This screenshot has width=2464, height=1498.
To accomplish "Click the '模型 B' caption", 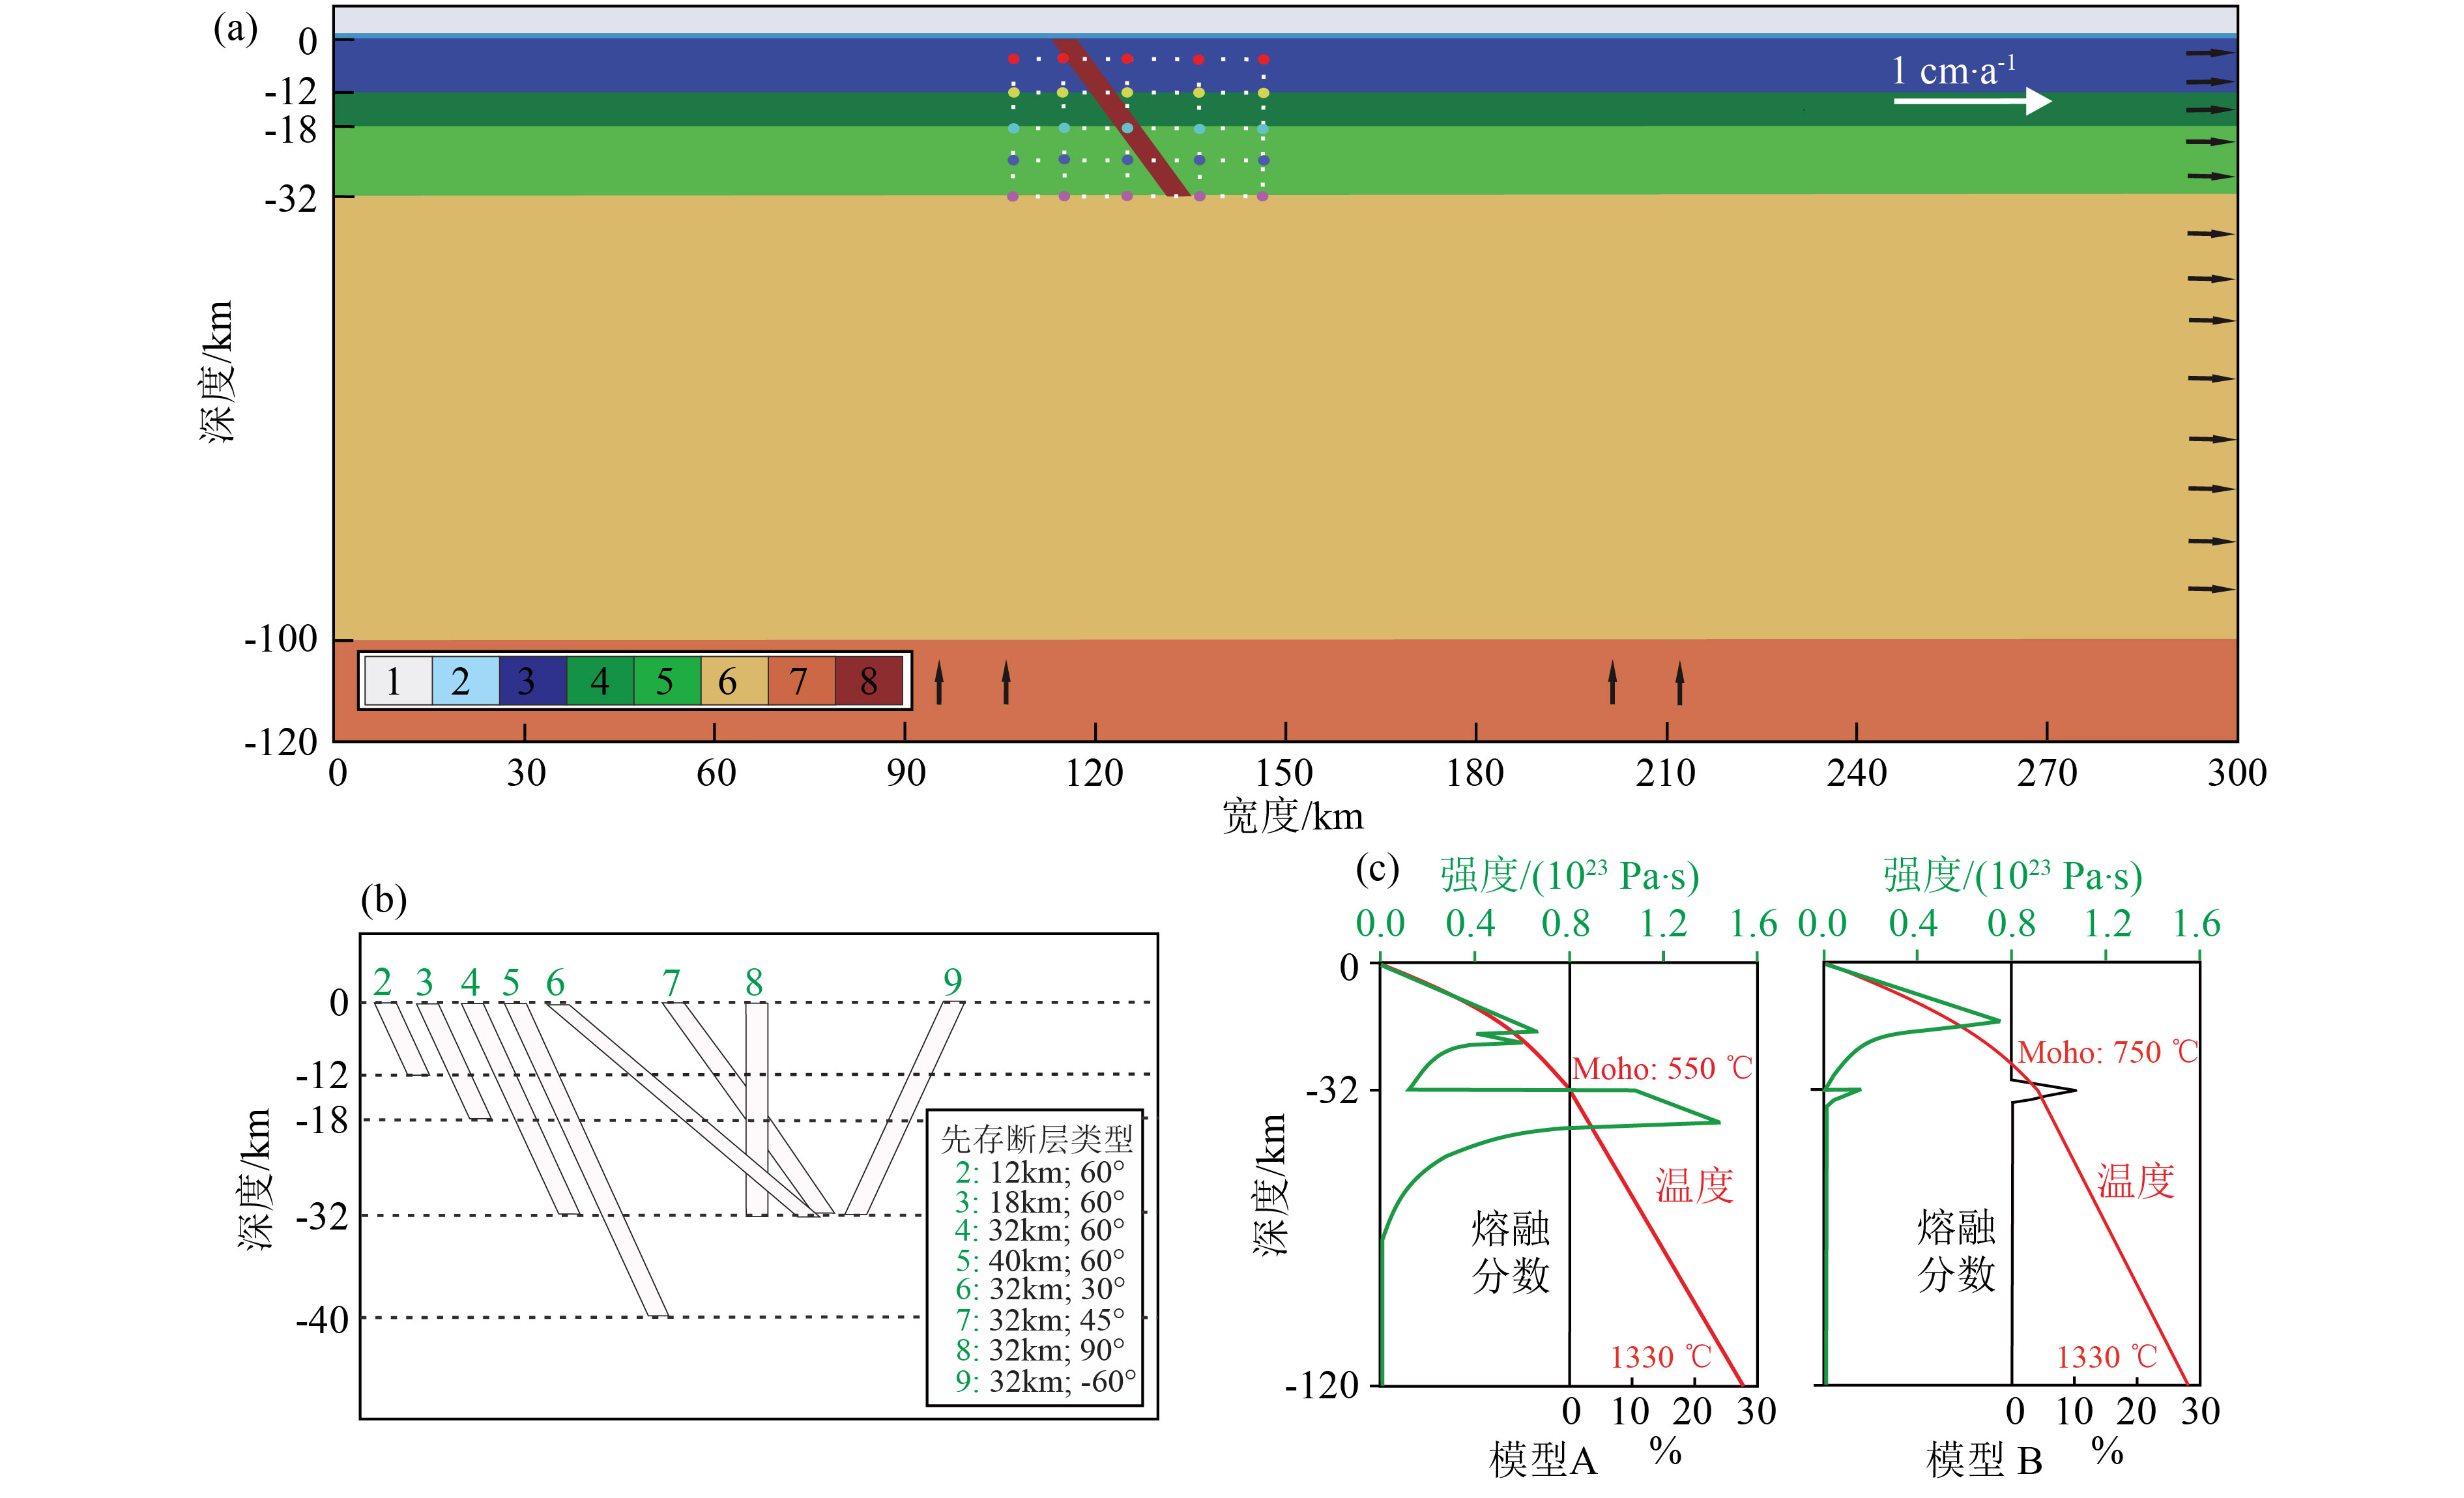I will pyautogui.click(x=1984, y=1460).
